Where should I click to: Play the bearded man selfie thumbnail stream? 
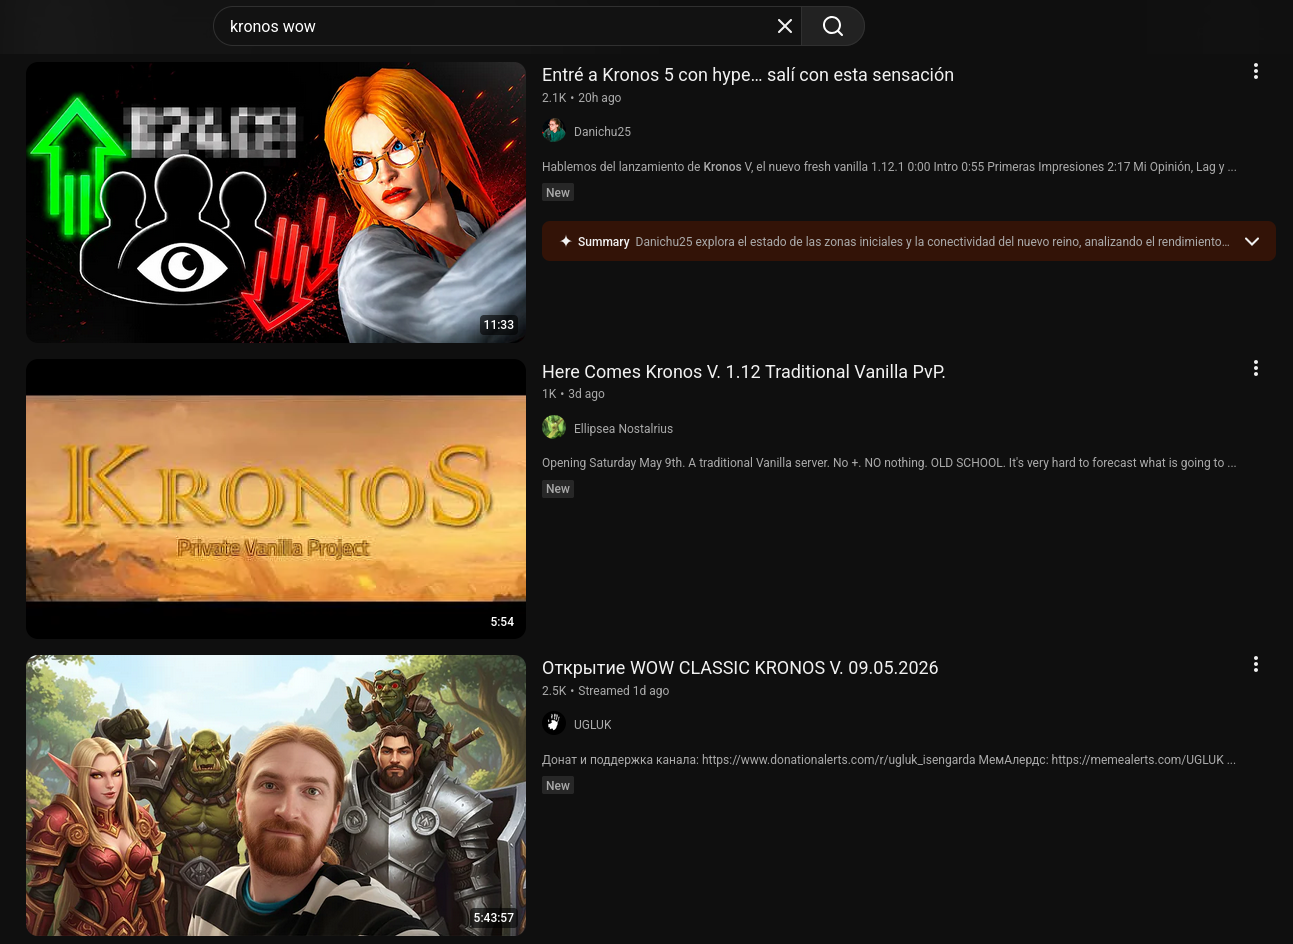[x=276, y=795]
